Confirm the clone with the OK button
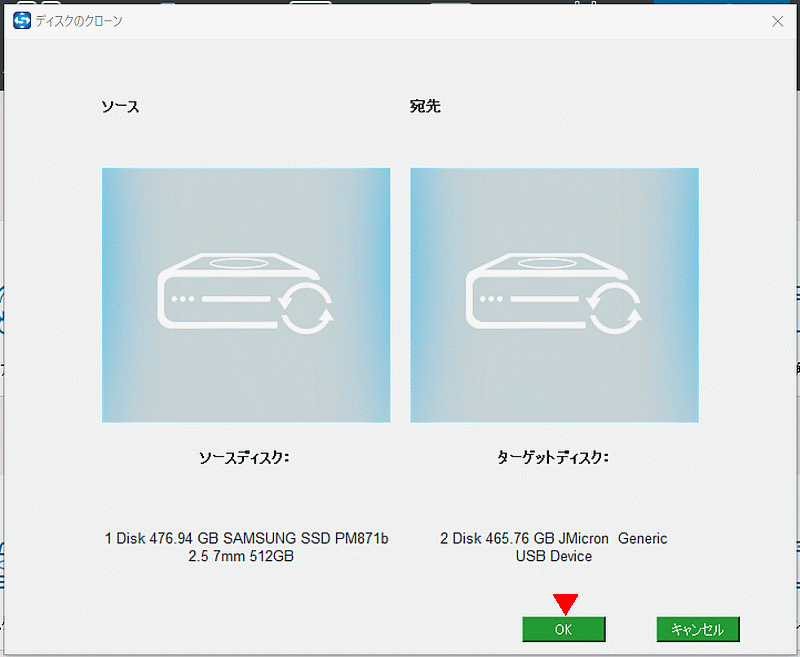This screenshot has height=657, width=800. click(563, 629)
